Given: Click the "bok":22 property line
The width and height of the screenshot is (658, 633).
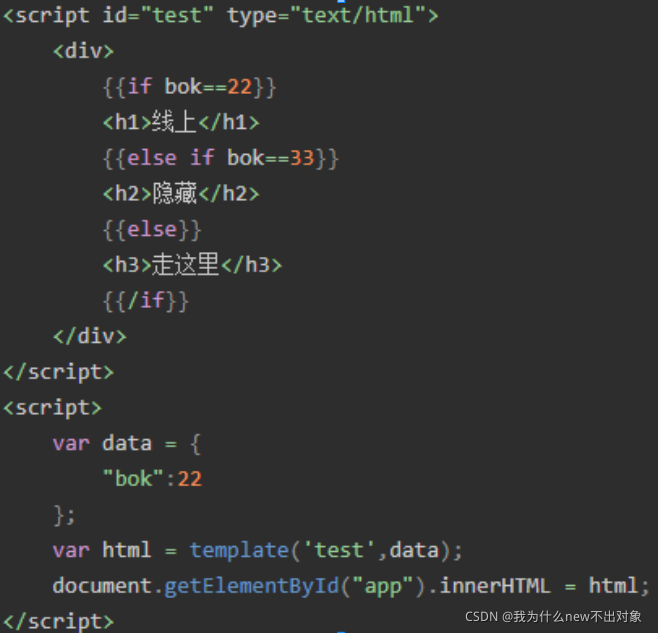Looking at the screenshot, I should [152, 479].
